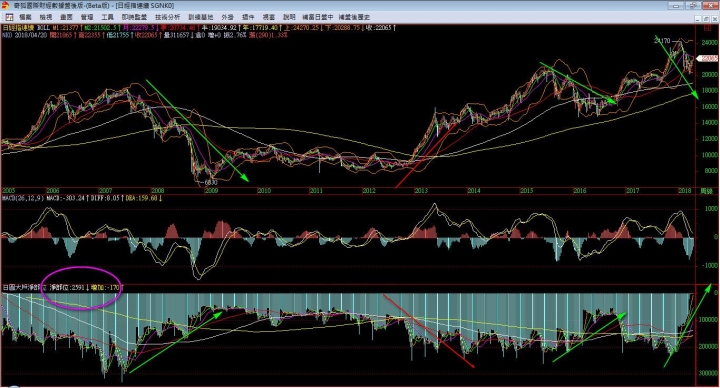This screenshot has height=388, width=720.
Task: Open the 管理 menu
Action: (87, 17)
